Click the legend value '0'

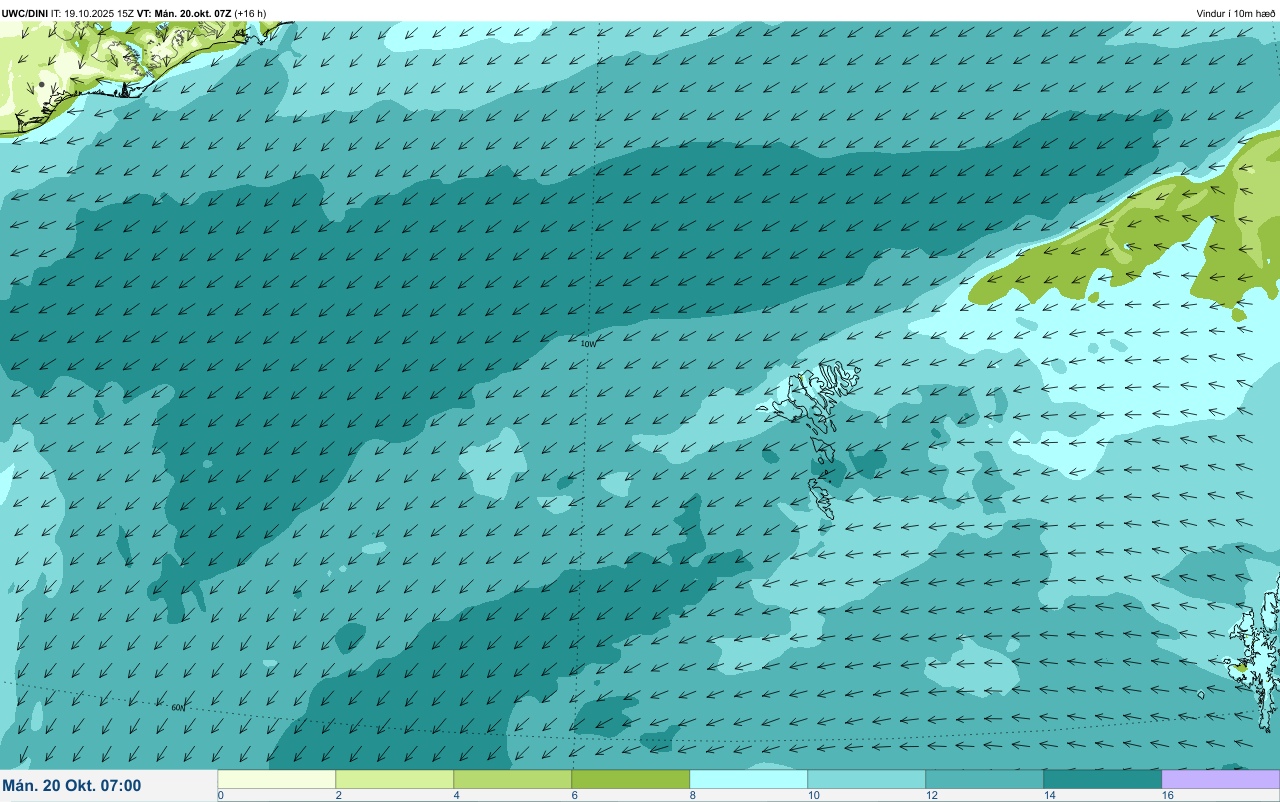220,795
